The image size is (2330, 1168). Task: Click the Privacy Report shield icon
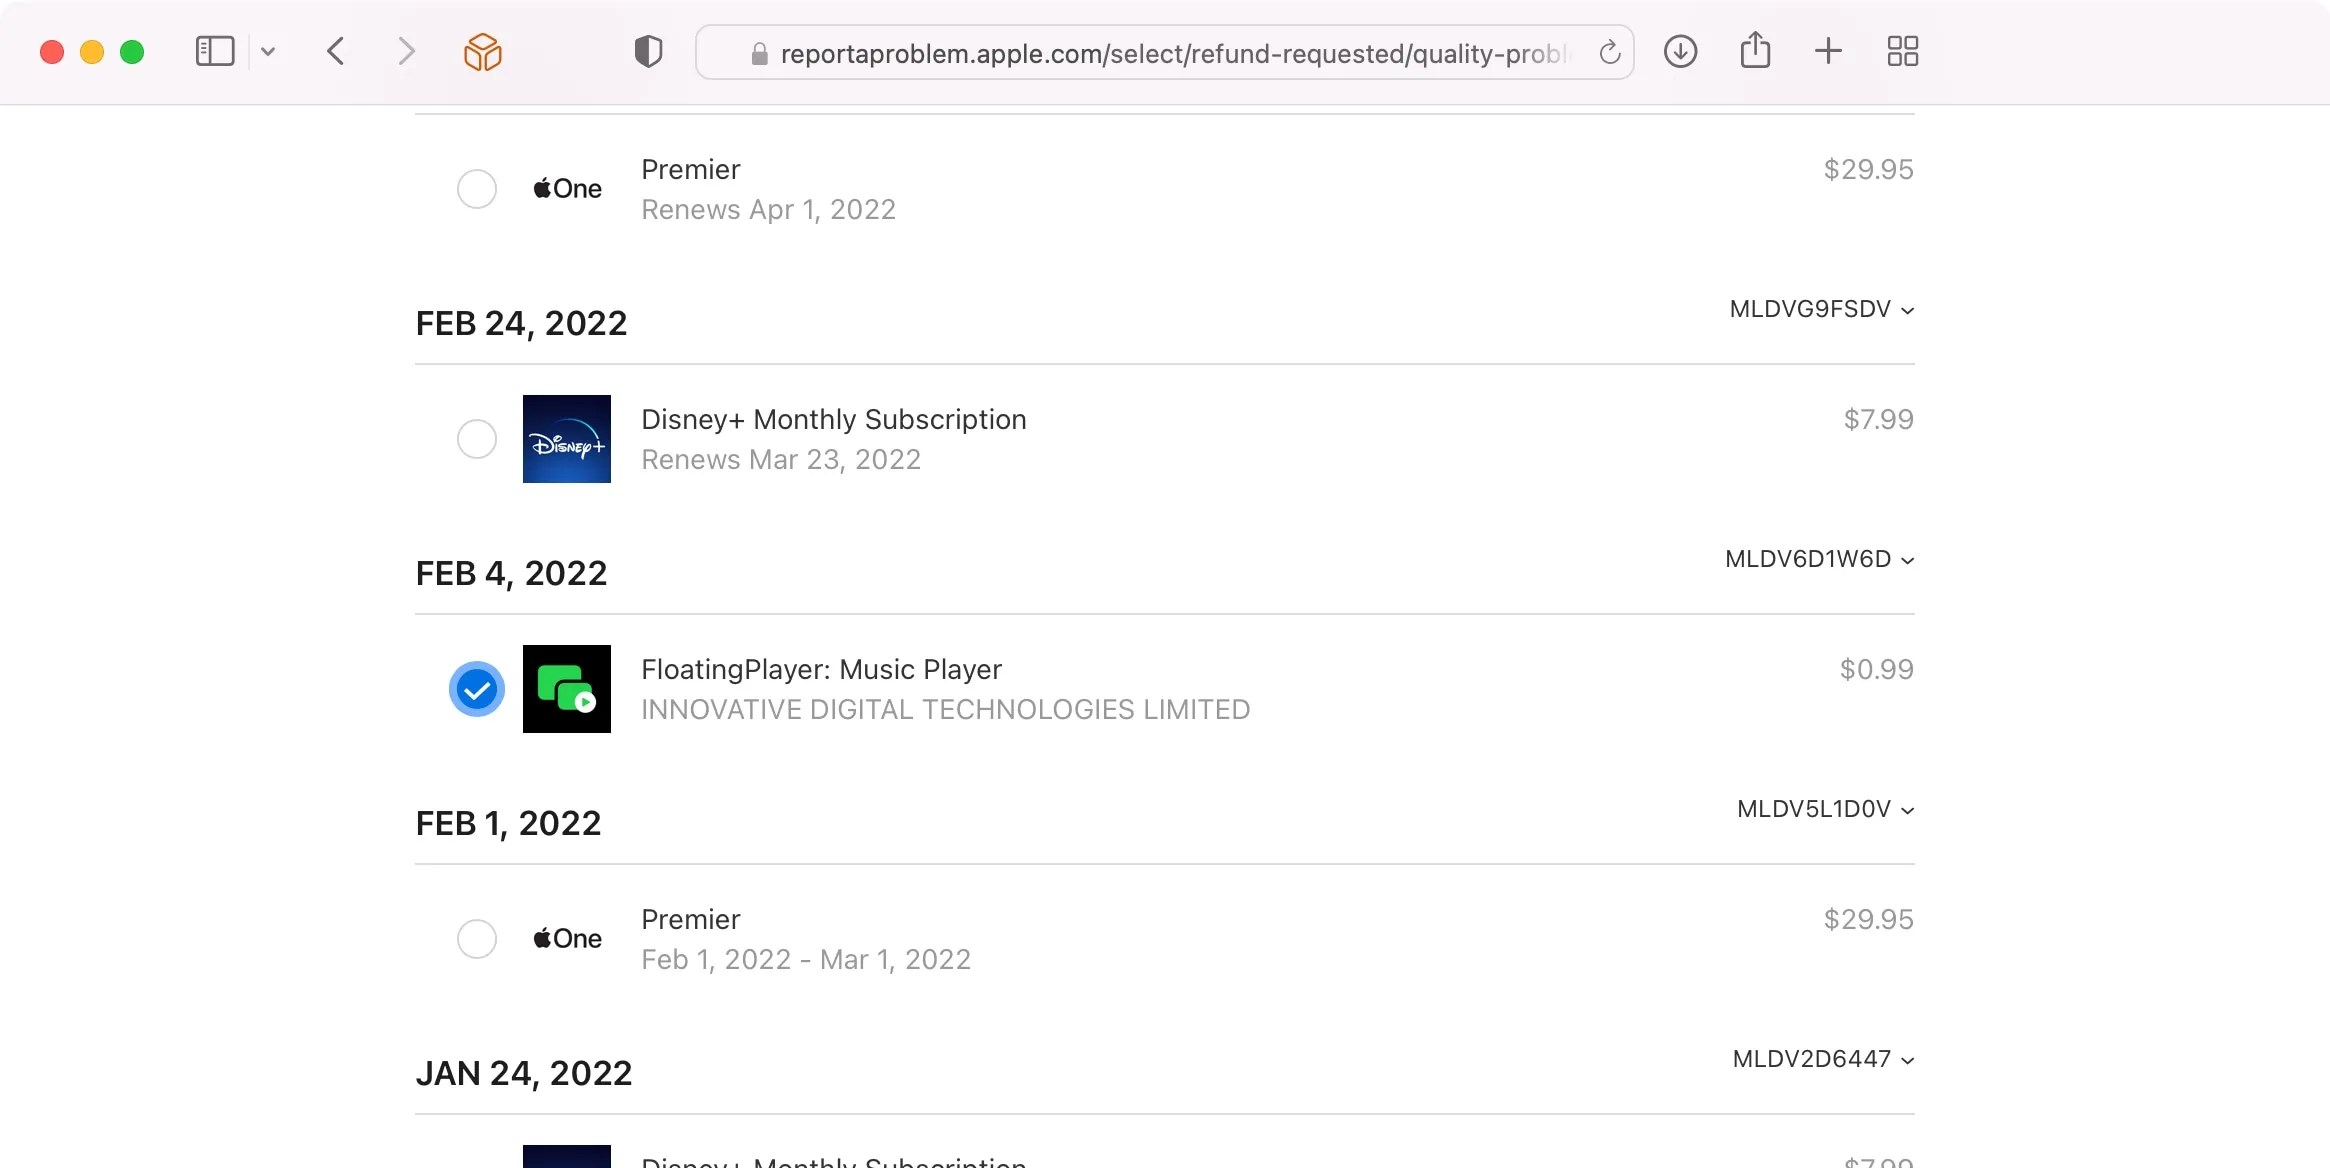648,51
